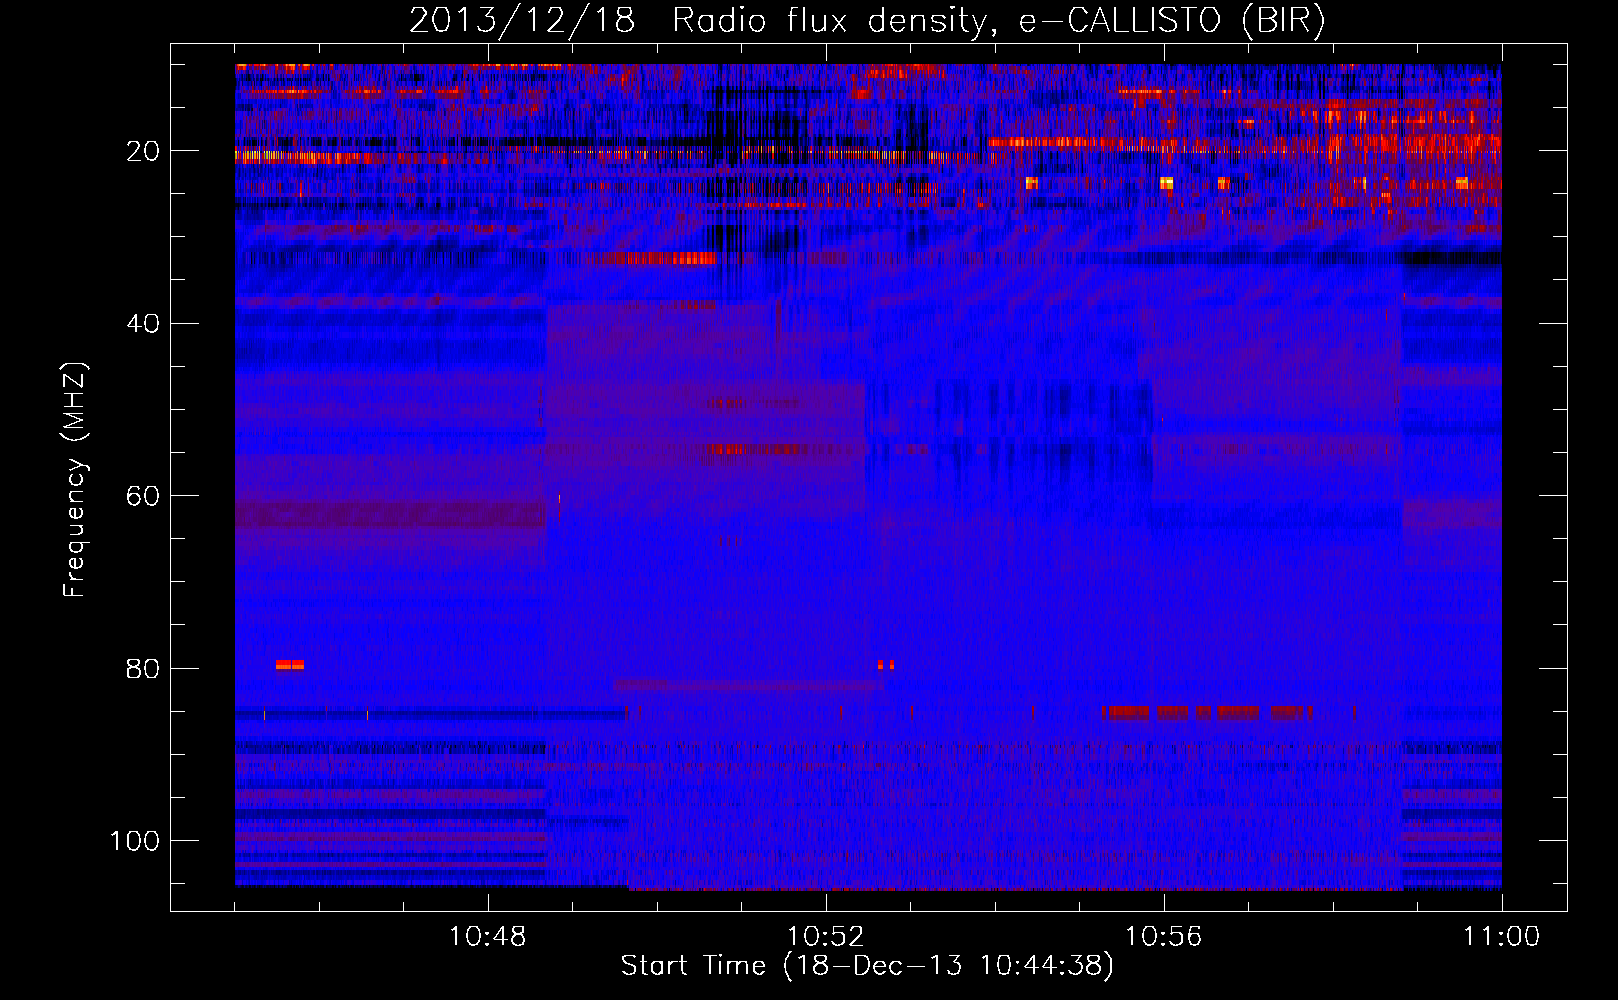Click the 10:52 time axis label
The image size is (1618, 1000).
826,937
